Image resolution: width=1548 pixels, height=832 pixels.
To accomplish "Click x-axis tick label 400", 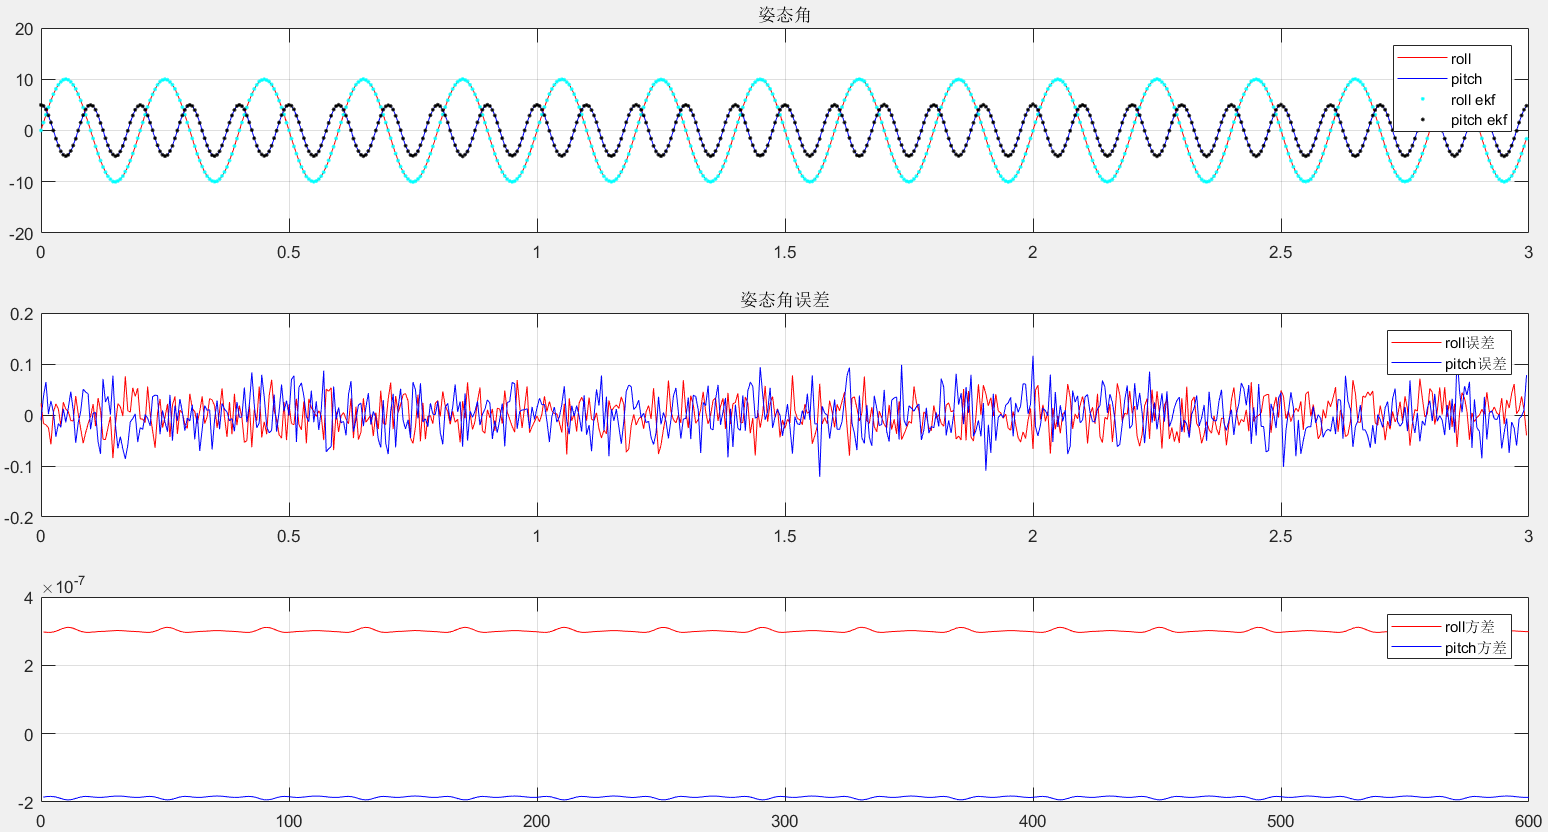I will click(1033, 821).
